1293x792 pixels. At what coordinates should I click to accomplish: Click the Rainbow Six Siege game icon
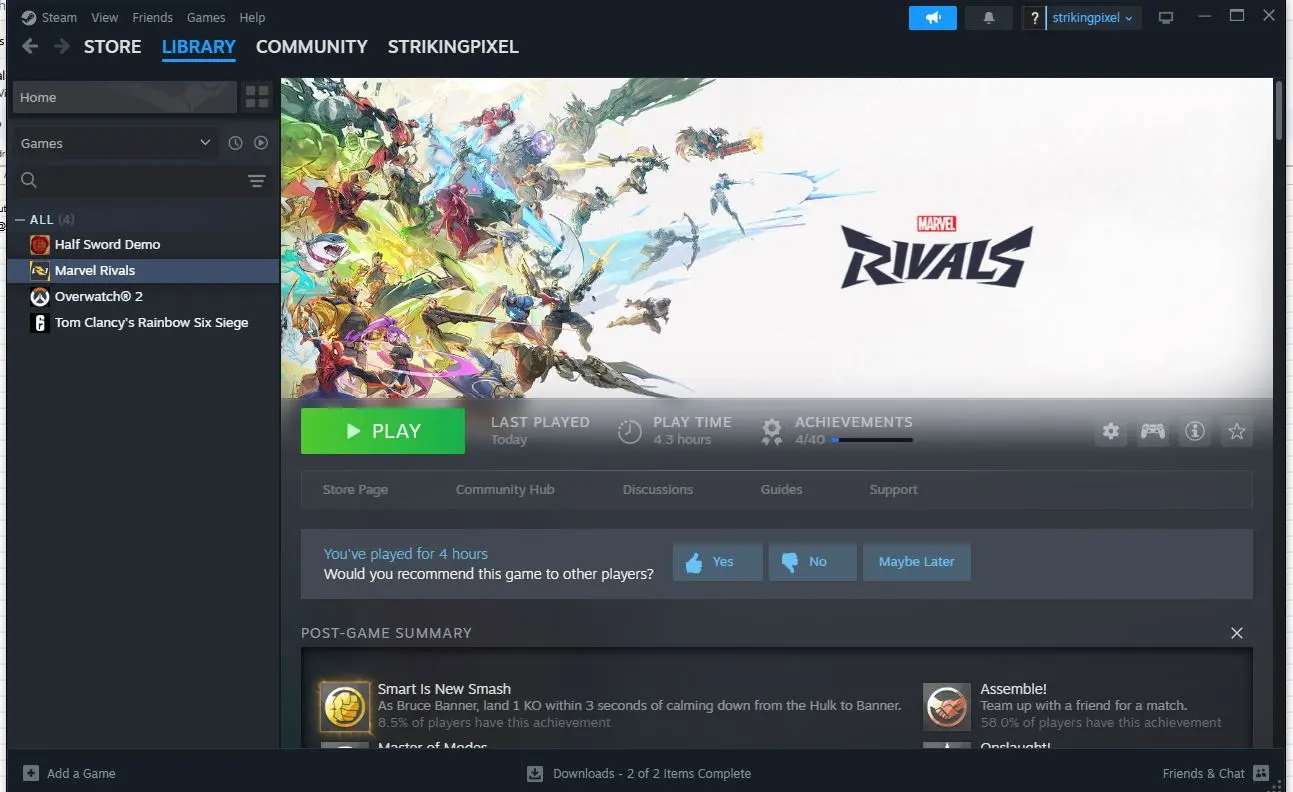[x=40, y=322]
